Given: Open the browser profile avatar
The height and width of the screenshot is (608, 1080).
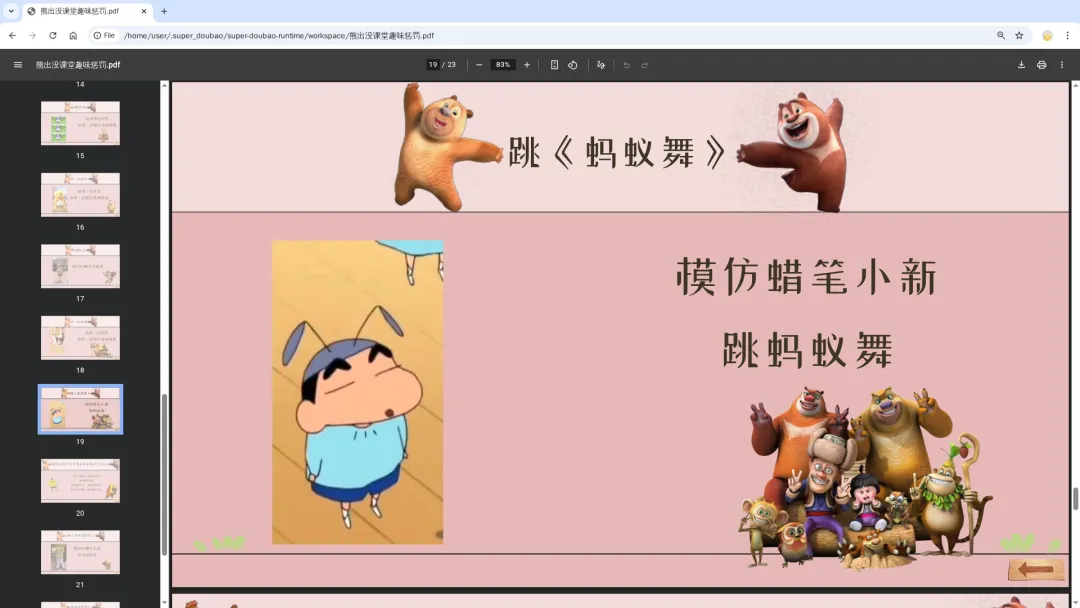Looking at the screenshot, I should coord(1047,36).
